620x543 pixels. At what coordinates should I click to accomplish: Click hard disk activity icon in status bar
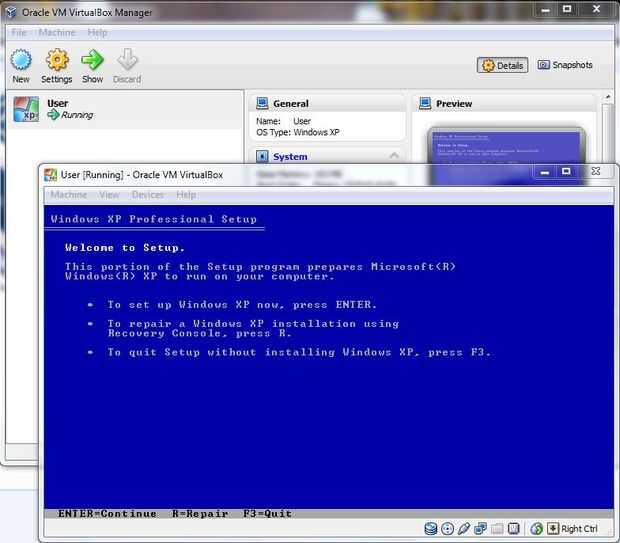pyautogui.click(x=431, y=529)
